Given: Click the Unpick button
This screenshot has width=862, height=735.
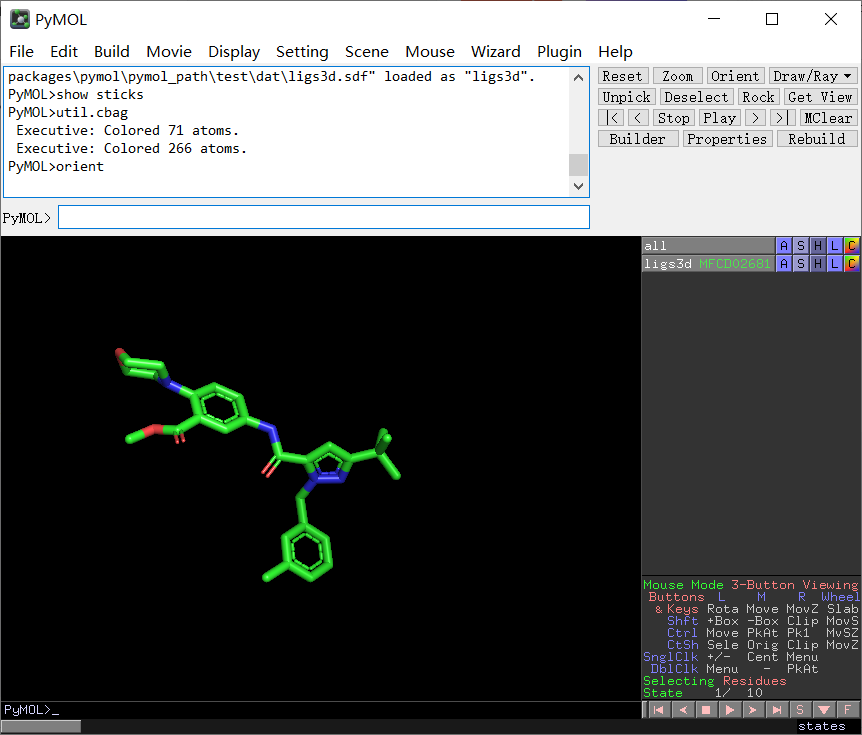Looking at the screenshot, I should 627,97.
